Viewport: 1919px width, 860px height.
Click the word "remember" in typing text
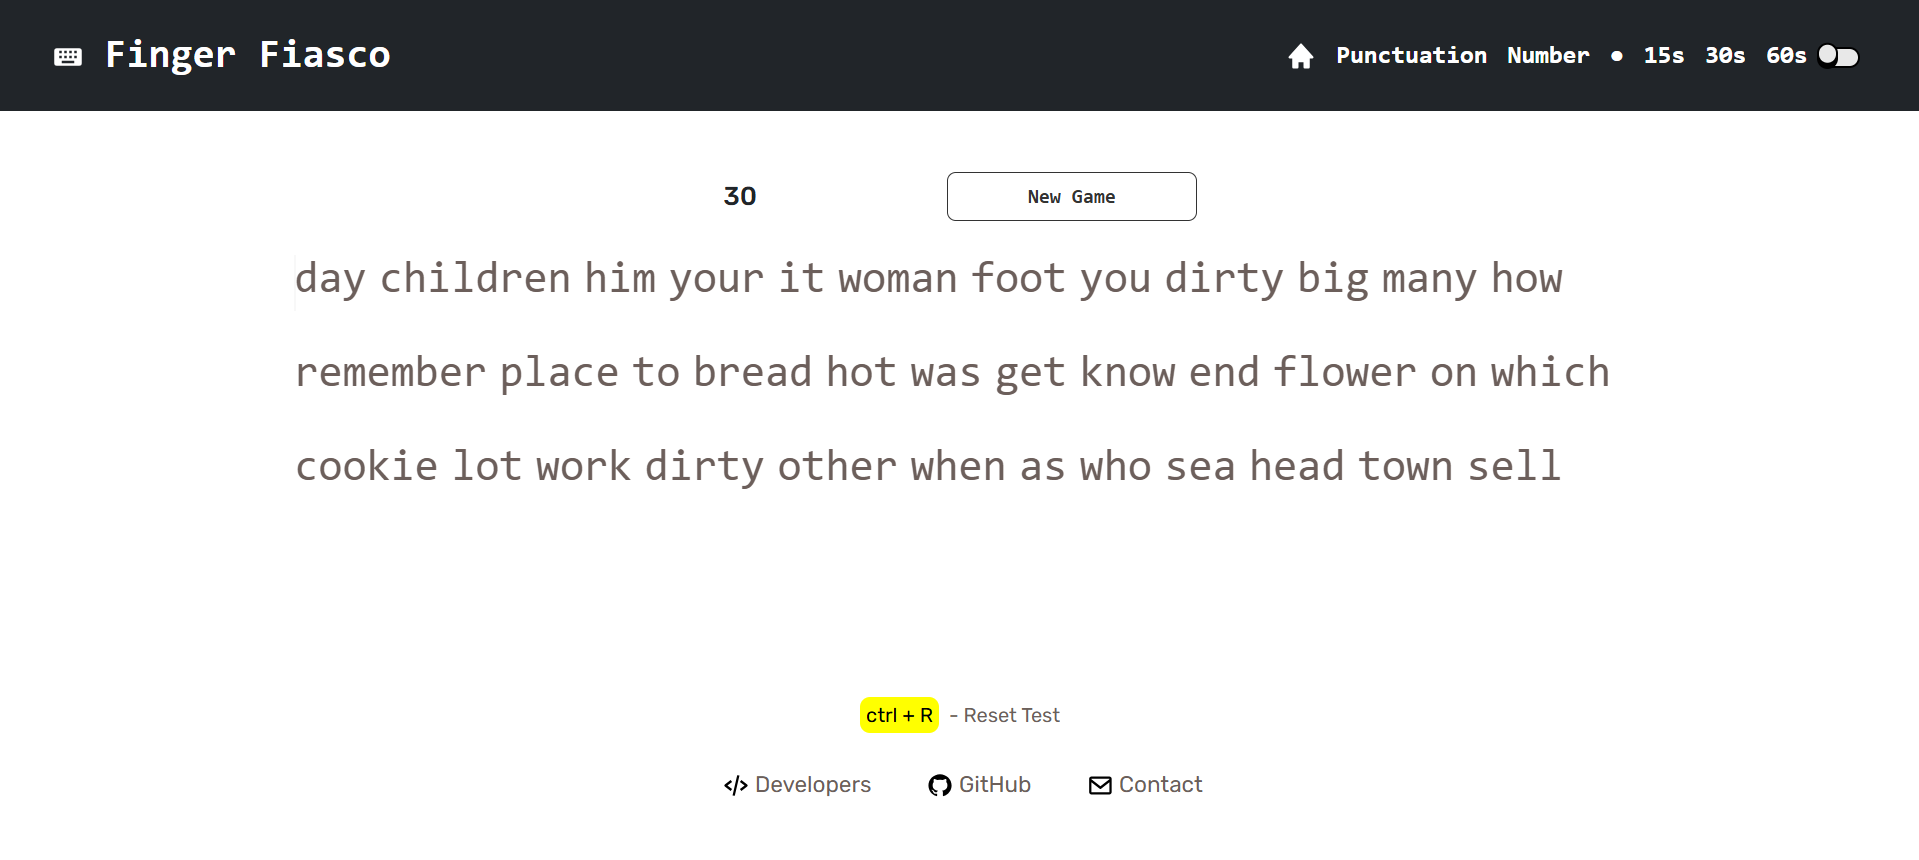pyautogui.click(x=390, y=373)
